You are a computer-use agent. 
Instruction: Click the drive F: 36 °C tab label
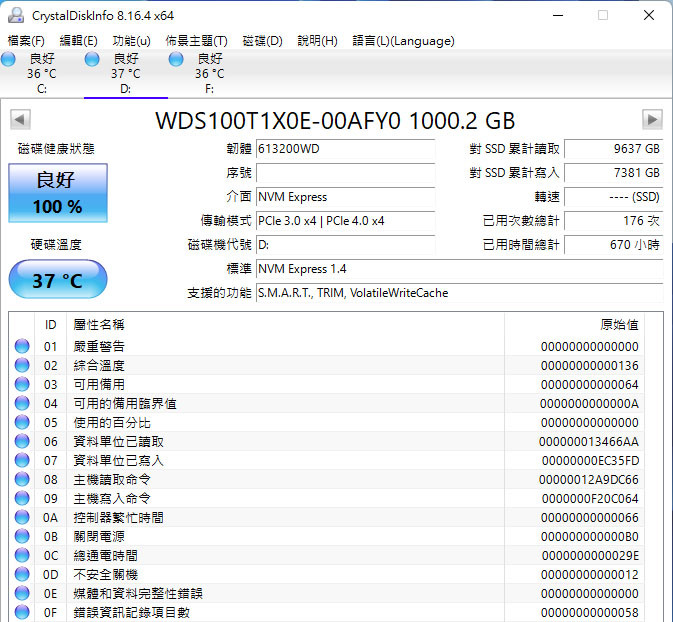click(209, 73)
